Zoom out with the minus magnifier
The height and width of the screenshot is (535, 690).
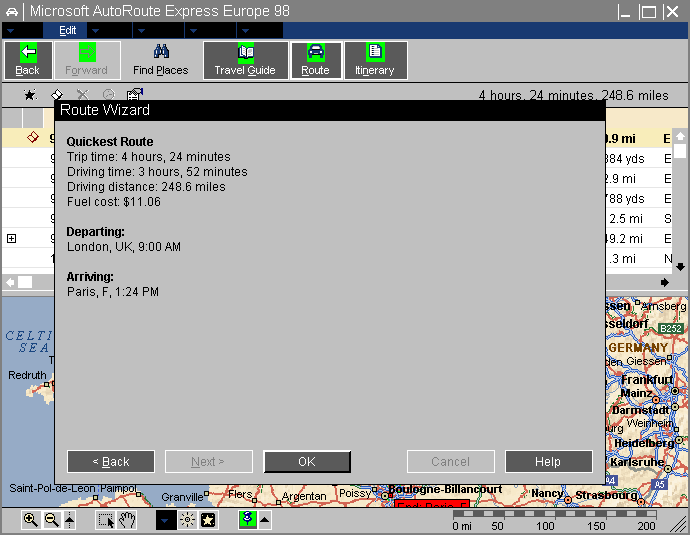point(52,520)
